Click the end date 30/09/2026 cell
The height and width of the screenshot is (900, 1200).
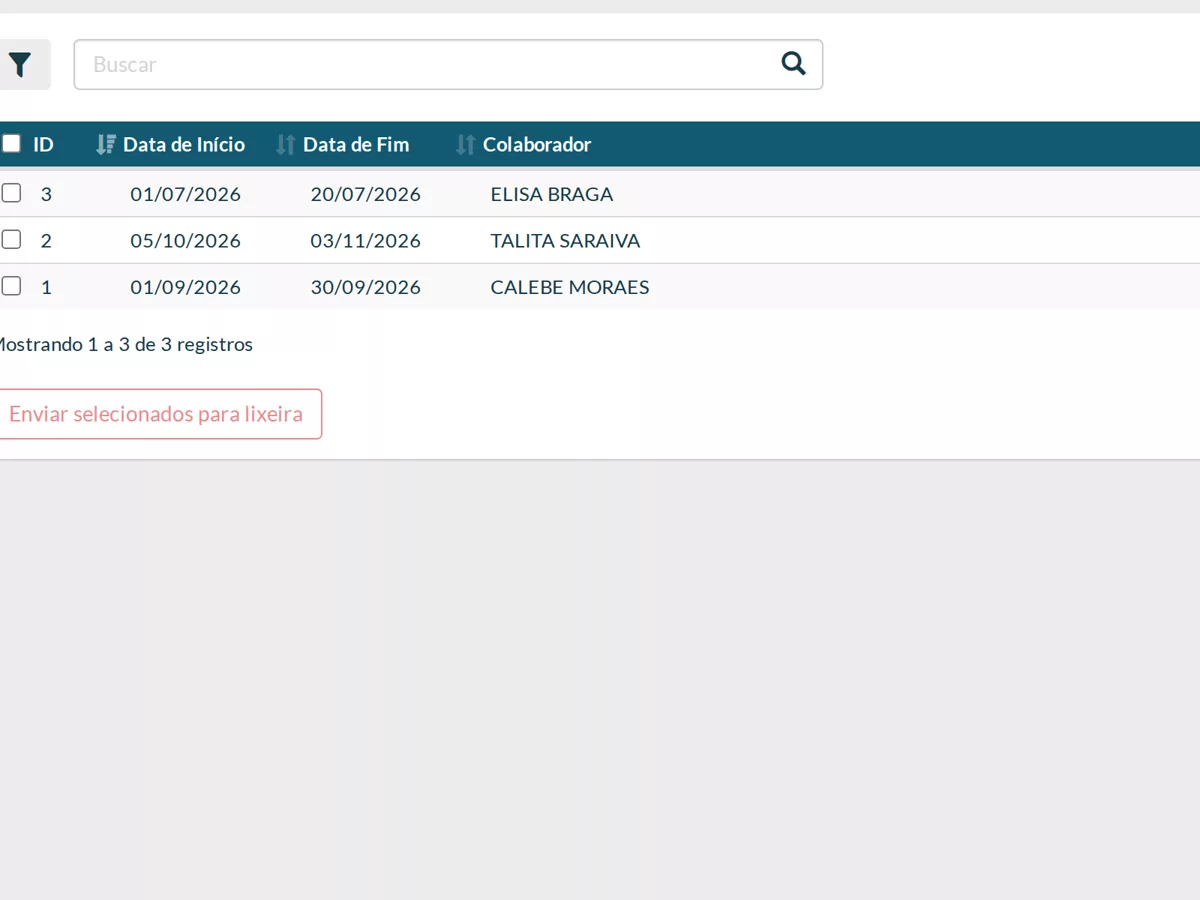tap(366, 287)
